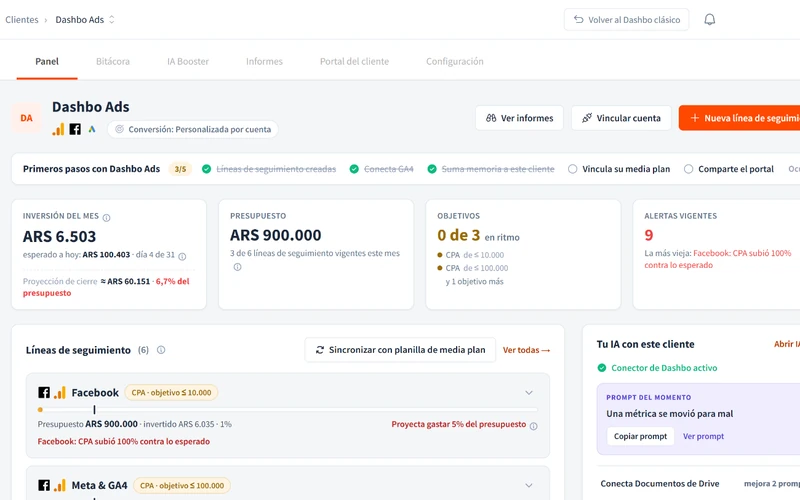Click Volver al Dashbo clásico button
Viewport: 800px width, 500px height.
626,19
